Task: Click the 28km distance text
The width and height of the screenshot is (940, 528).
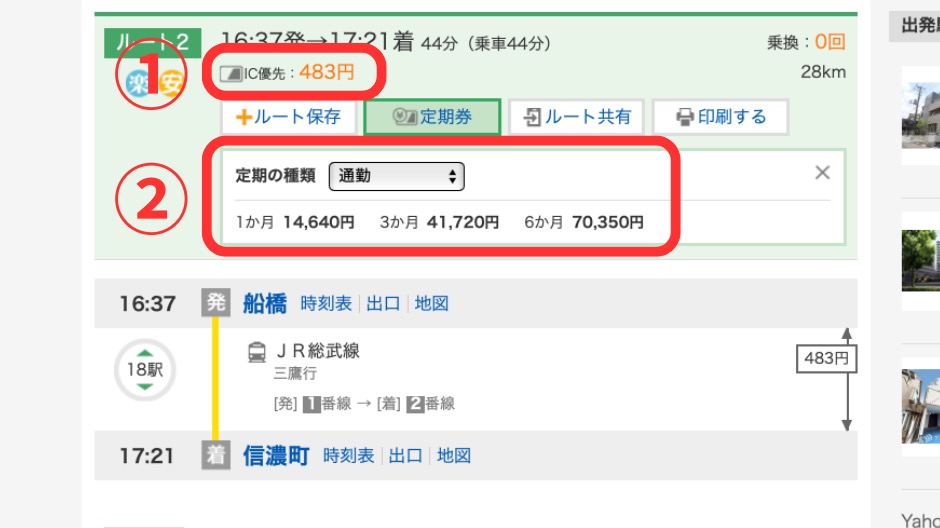Action: tap(823, 72)
